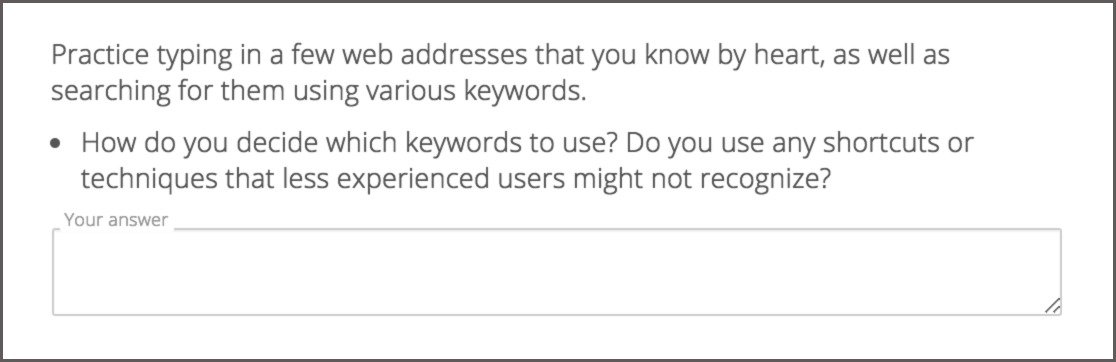Click the 'How do you decide which keywords' question
1116x362 pixels.
[527, 161]
